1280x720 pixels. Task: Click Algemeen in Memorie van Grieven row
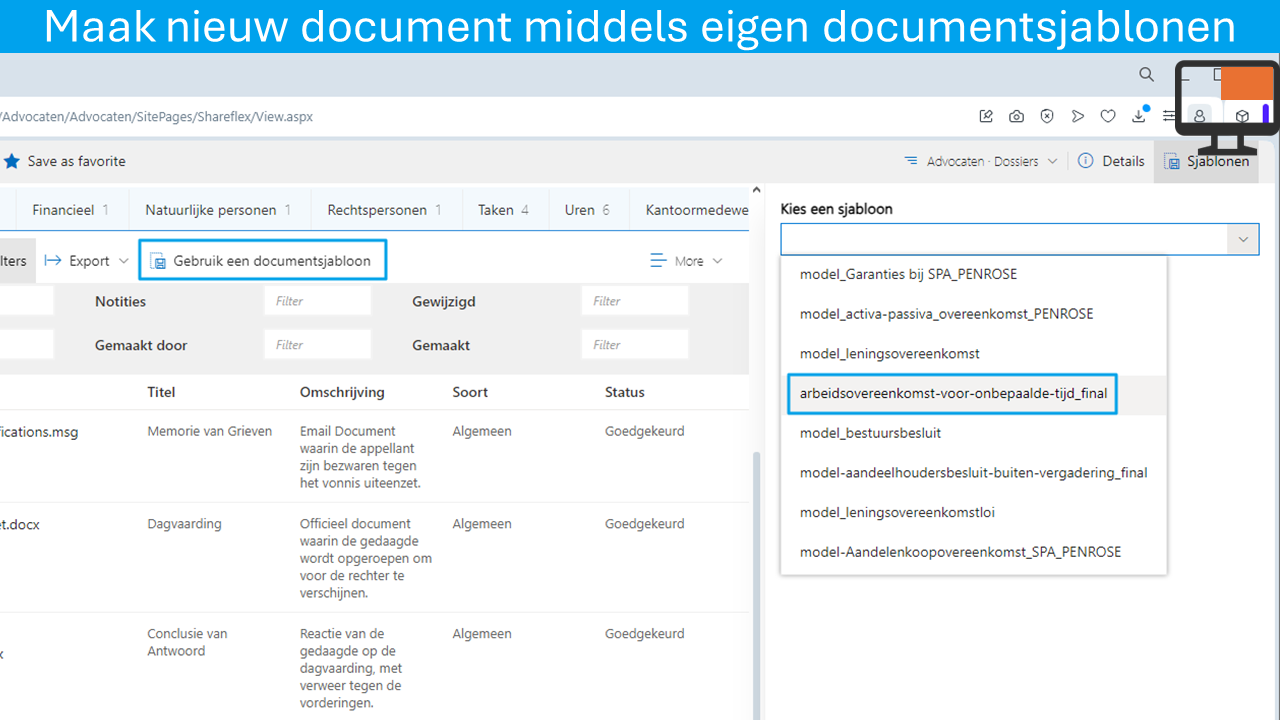click(x=482, y=431)
